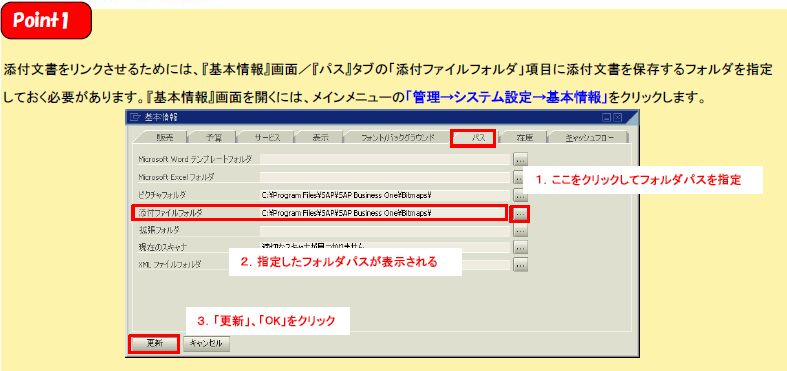Go to the 表示 tab
Viewport: 787px width, 371px height.
(x=320, y=138)
